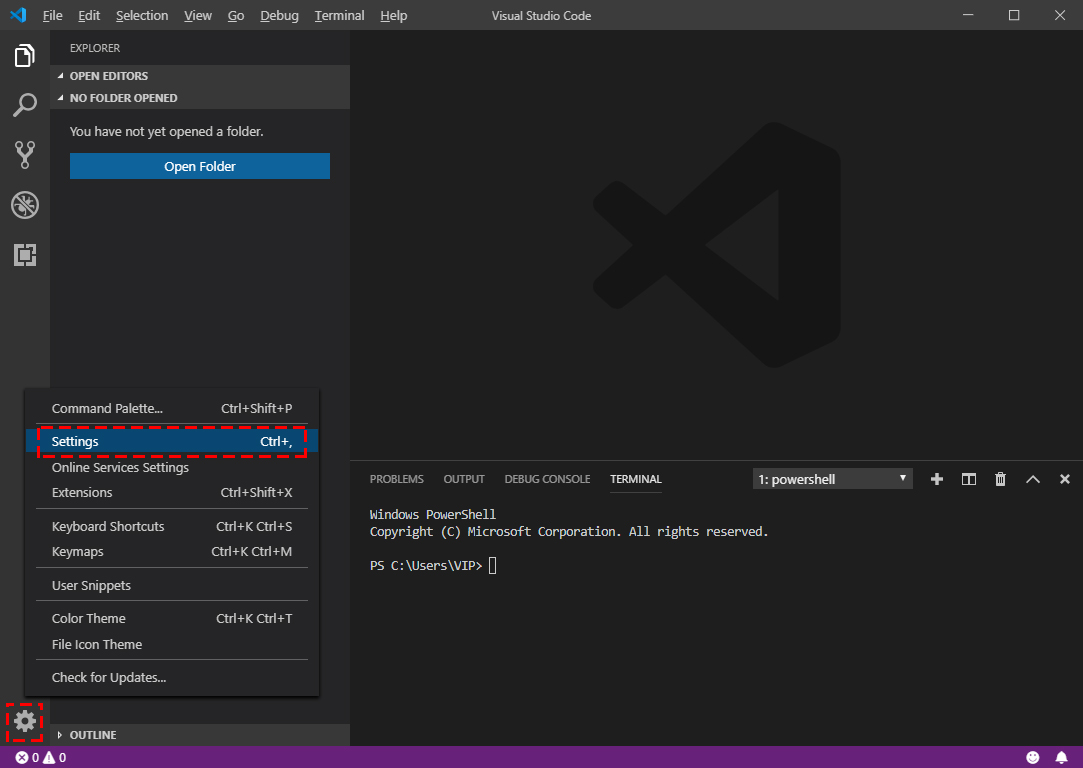Select Settings in the gear menu
Image resolution: width=1083 pixels, height=768 pixels.
coord(172,441)
